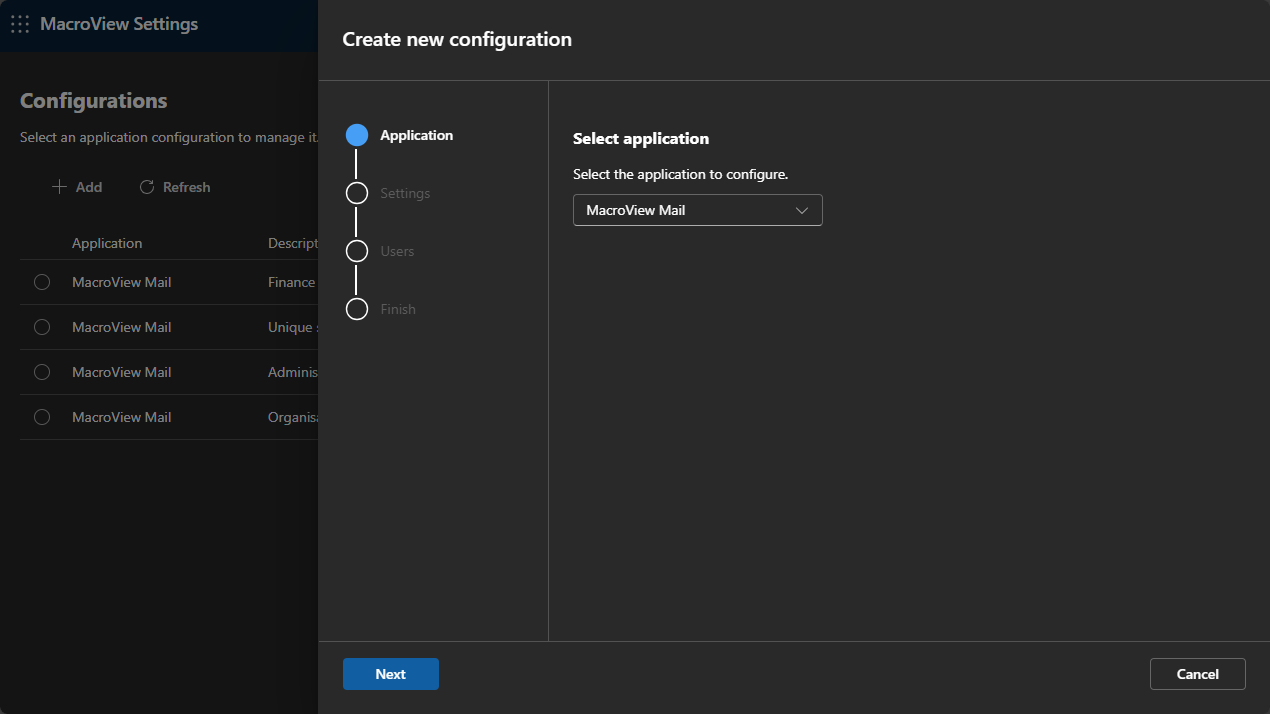Open the MacroView Mail application dropdown
Image resolution: width=1270 pixels, height=714 pixels.
pos(697,210)
